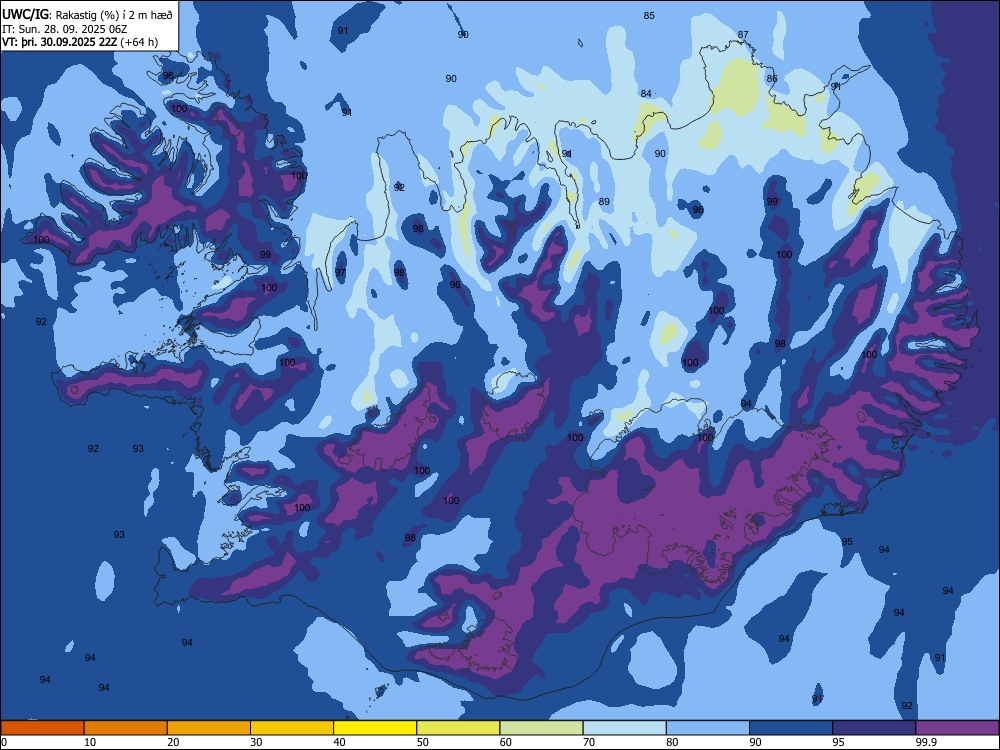Image resolution: width=1000 pixels, height=750 pixels.
Task: Click the legend label 70
Action: click(x=589, y=742)
